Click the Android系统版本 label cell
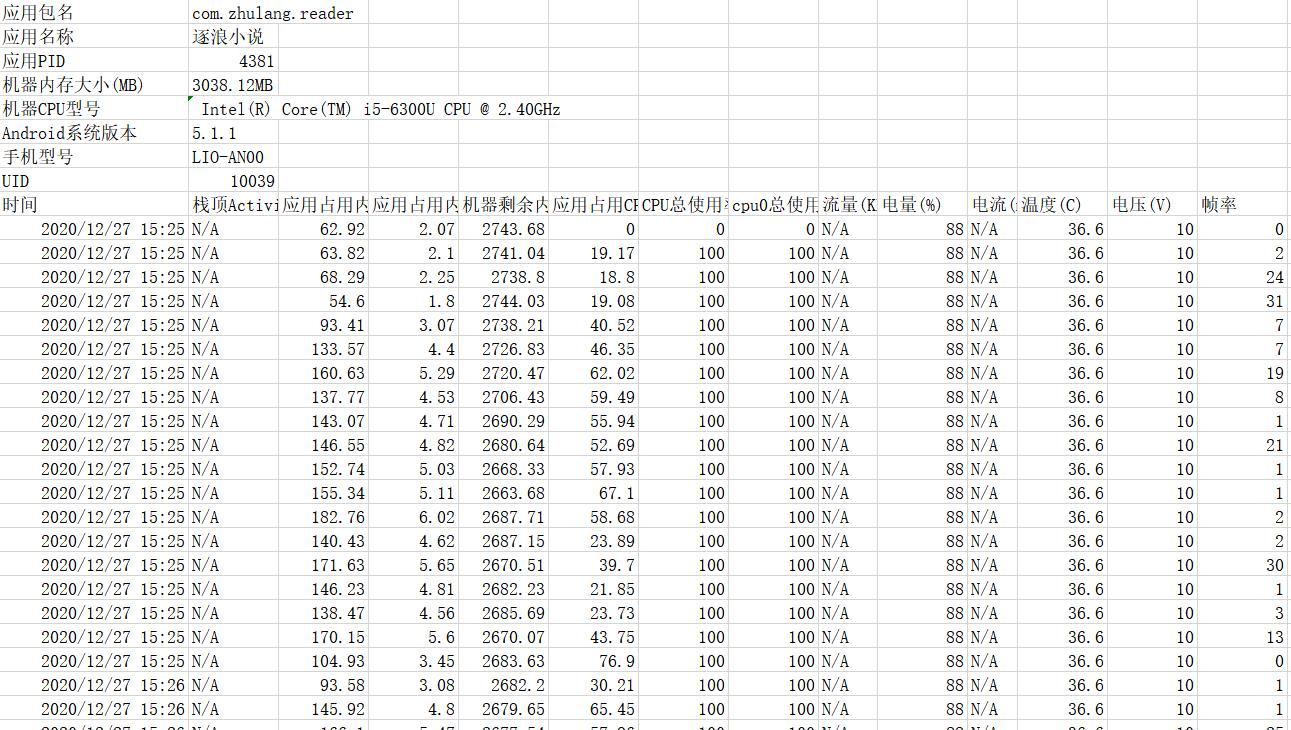The height and width of the screenshot is (730, 1291). pos(95,133)
